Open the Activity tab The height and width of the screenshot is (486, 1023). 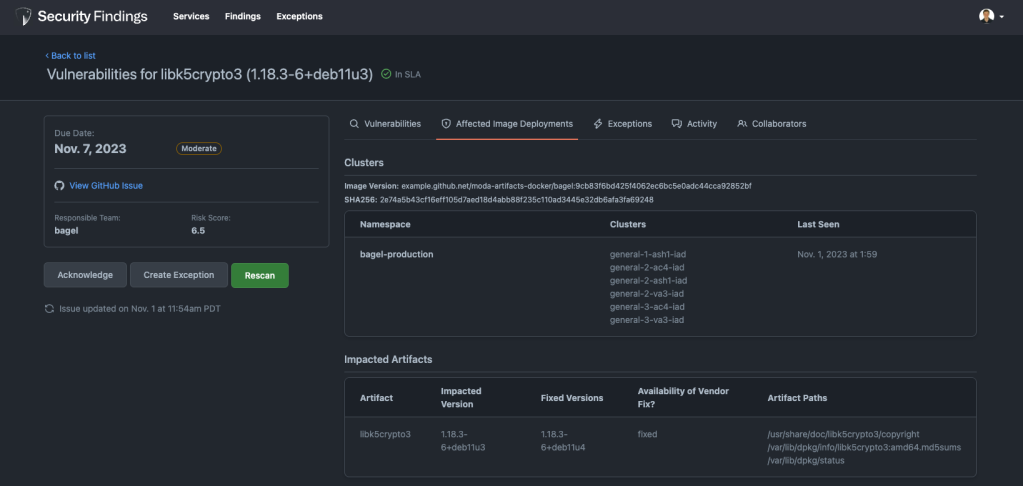tap(694, 123)
